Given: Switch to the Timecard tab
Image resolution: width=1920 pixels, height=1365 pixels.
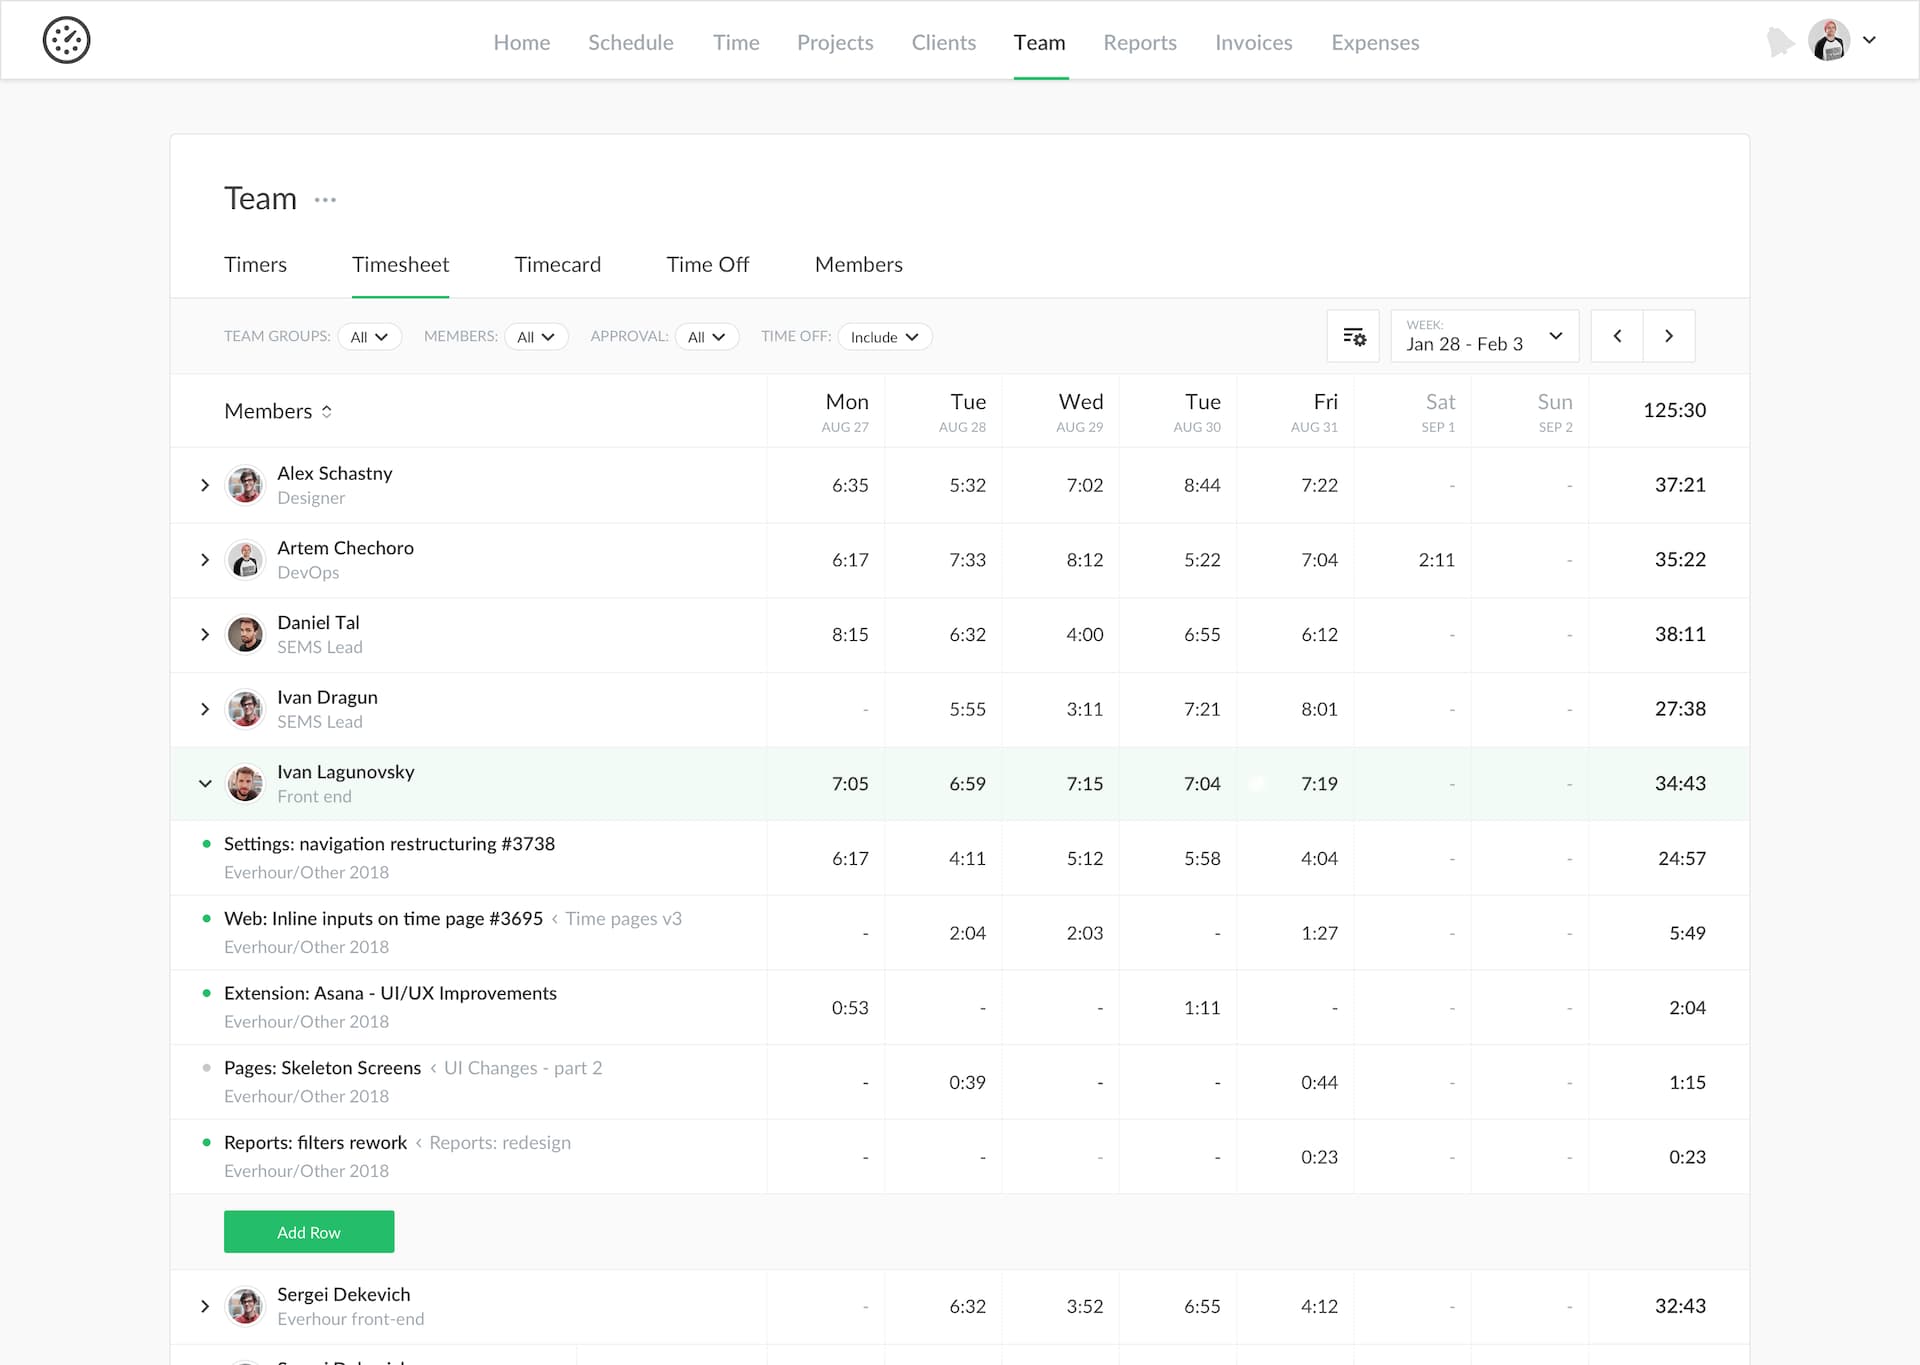Looking at the screenshot, I should pos(557,265).
